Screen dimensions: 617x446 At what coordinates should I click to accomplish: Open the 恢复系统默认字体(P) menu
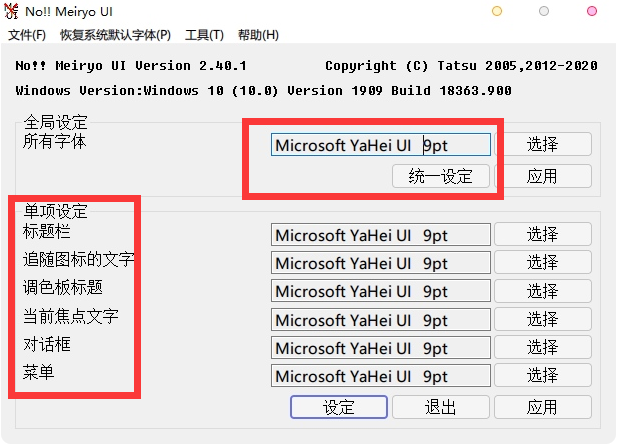(x=115, y=35)
